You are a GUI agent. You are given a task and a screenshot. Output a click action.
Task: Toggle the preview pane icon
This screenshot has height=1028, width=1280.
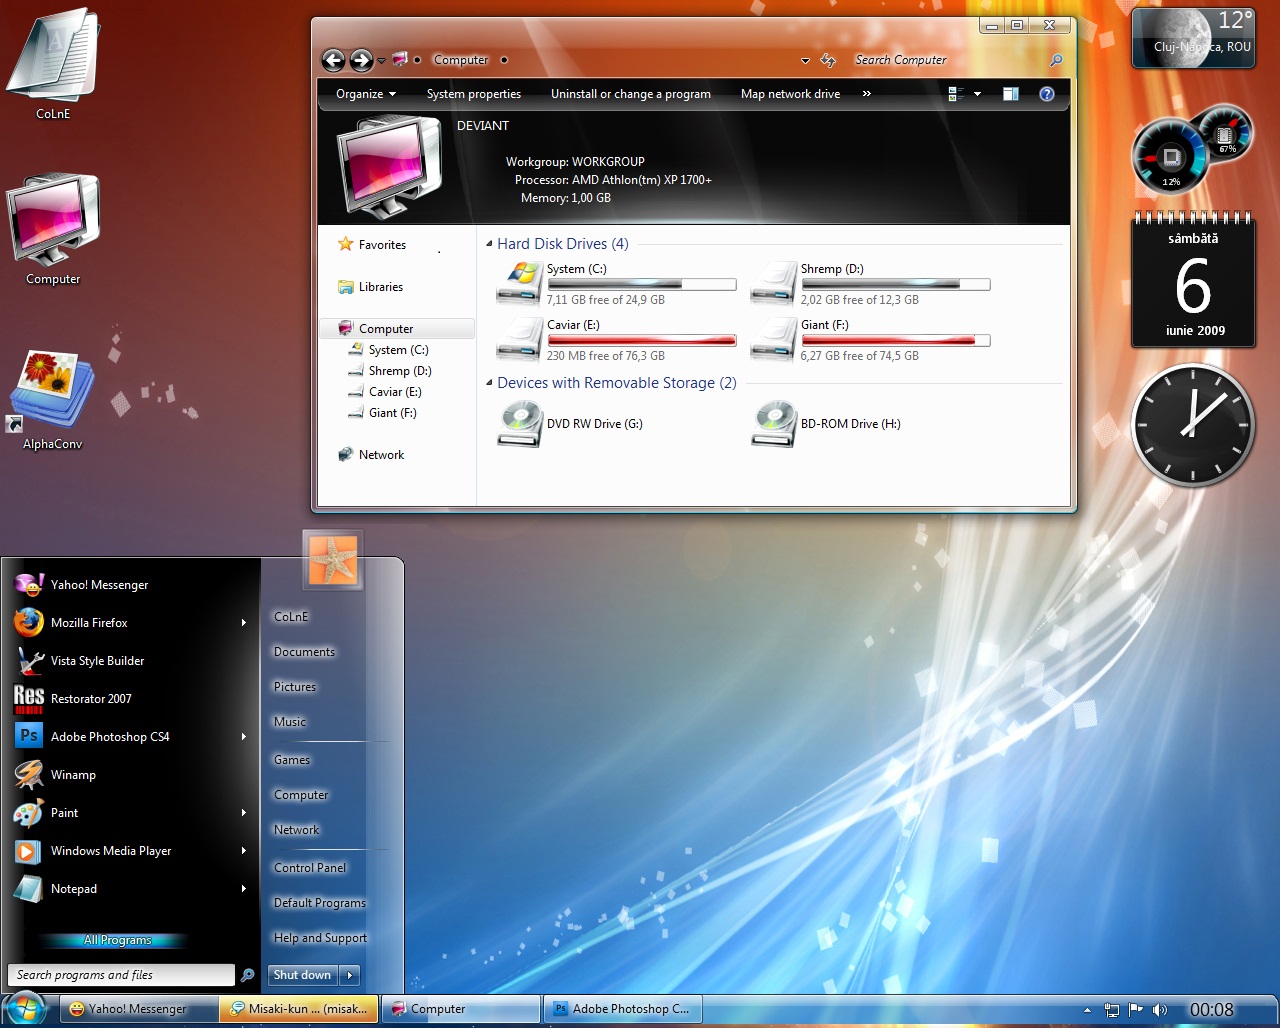coord(1011,94)
